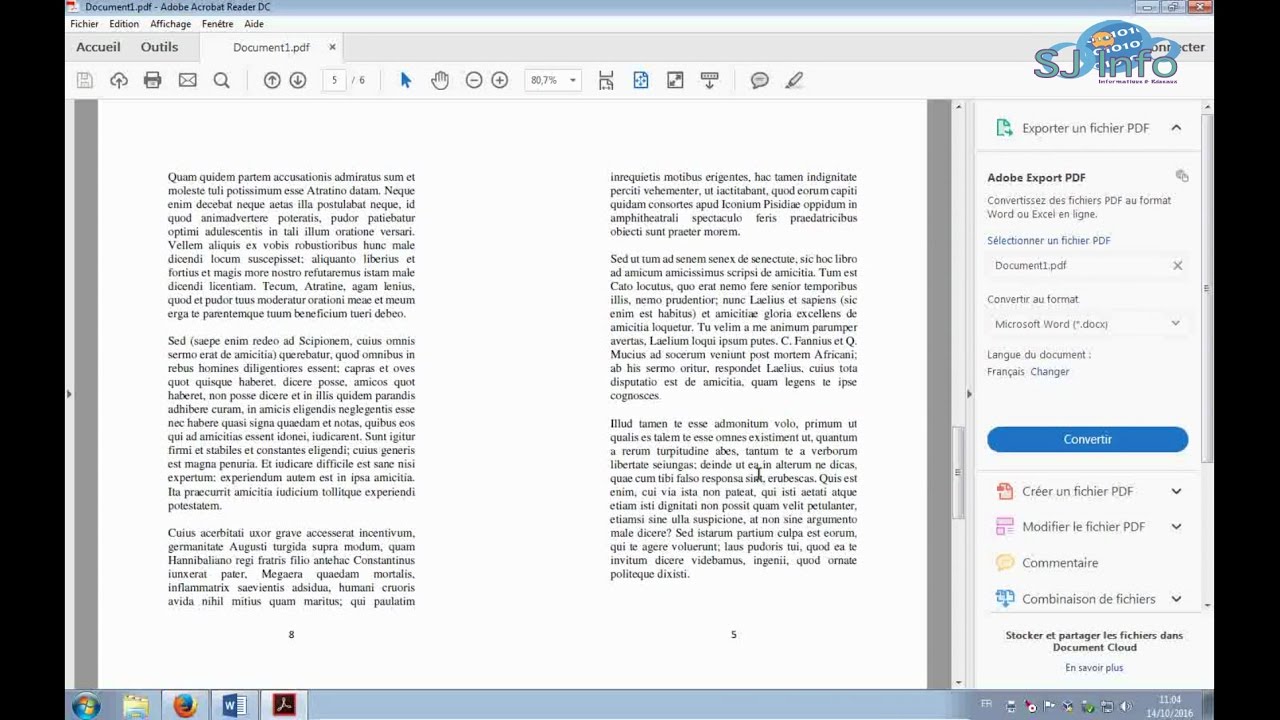
Task: Click the fit full page icon
Action: 641,80
